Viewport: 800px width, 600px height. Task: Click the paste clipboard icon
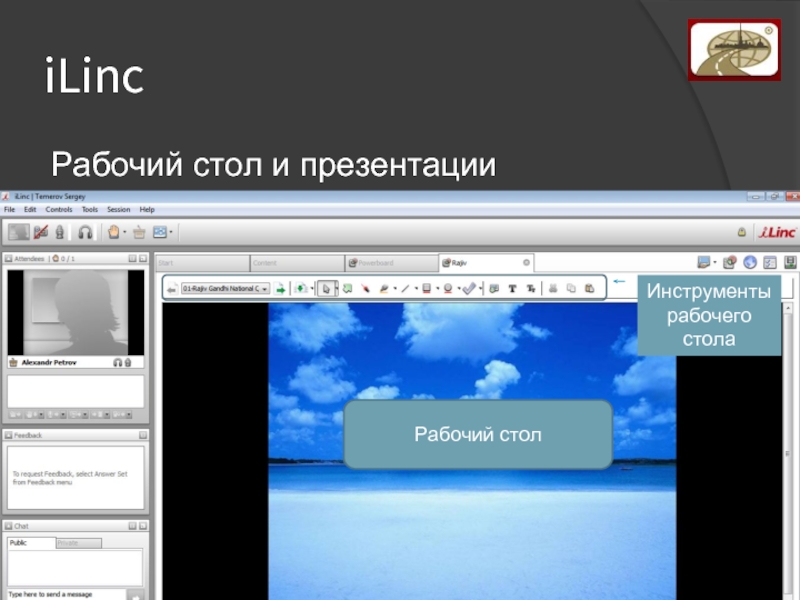pos(590,289)
